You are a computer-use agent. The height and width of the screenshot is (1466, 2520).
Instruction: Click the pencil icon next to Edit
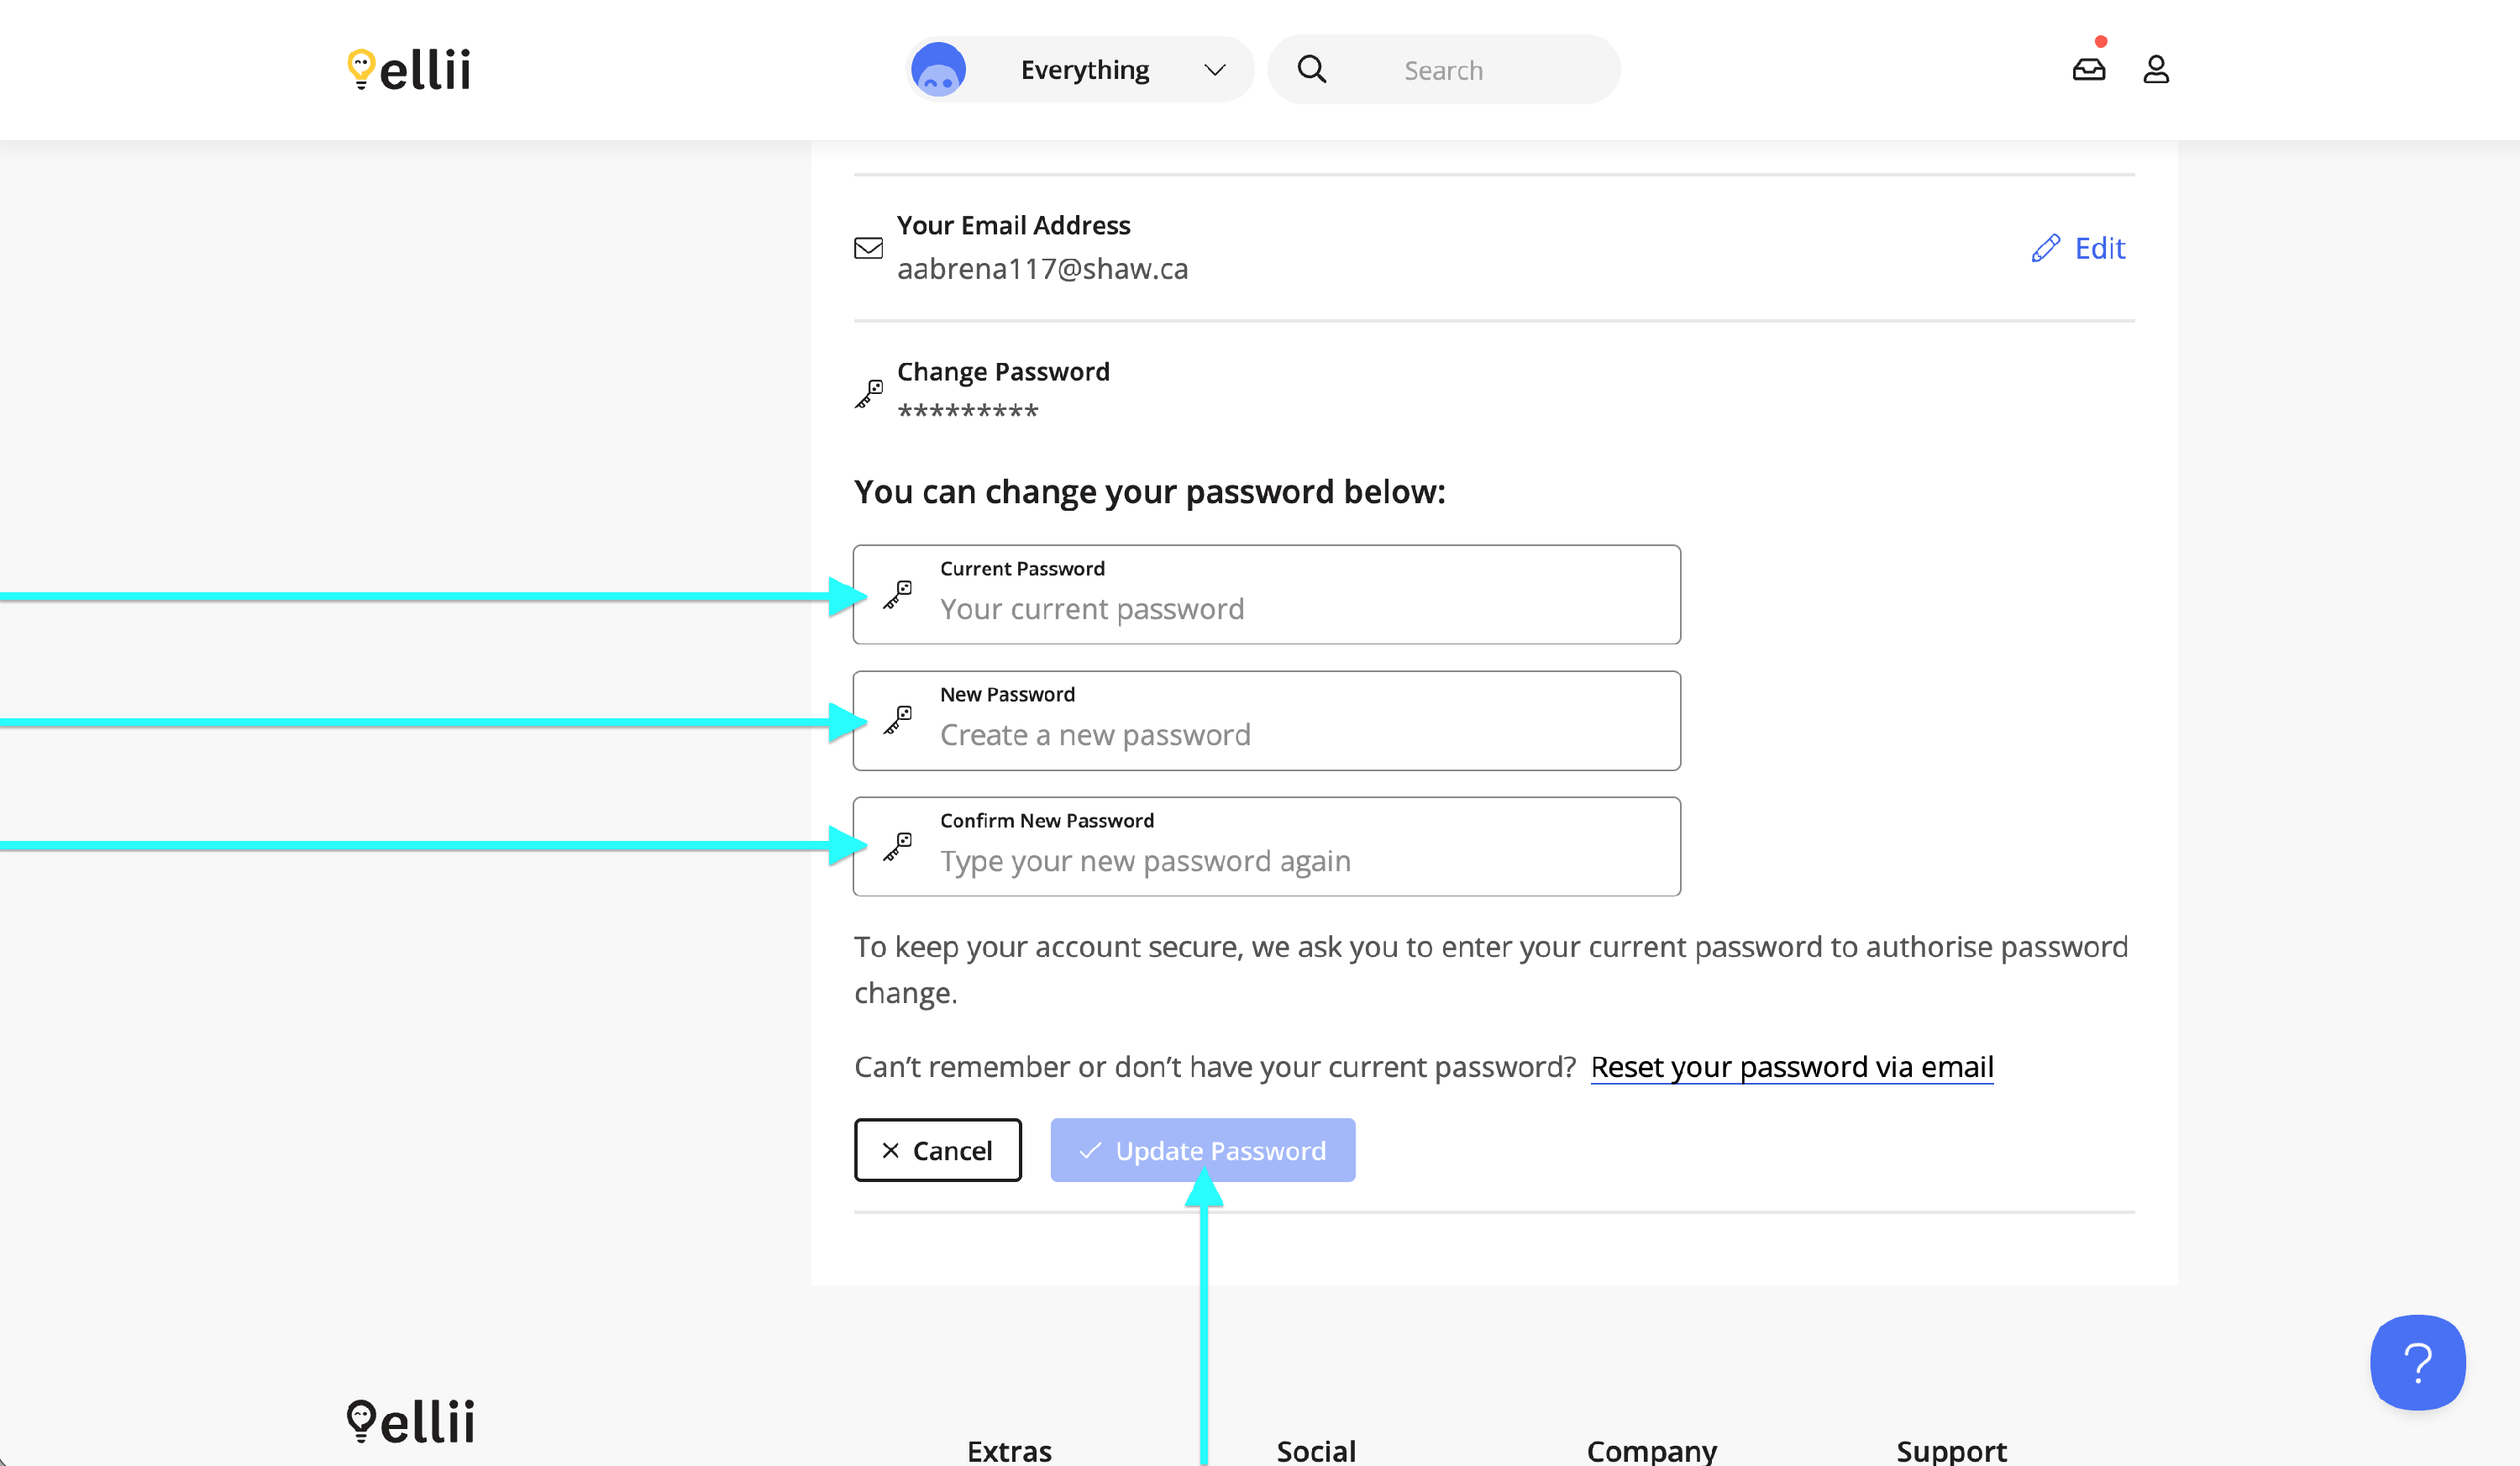(x=2045, y=248)
